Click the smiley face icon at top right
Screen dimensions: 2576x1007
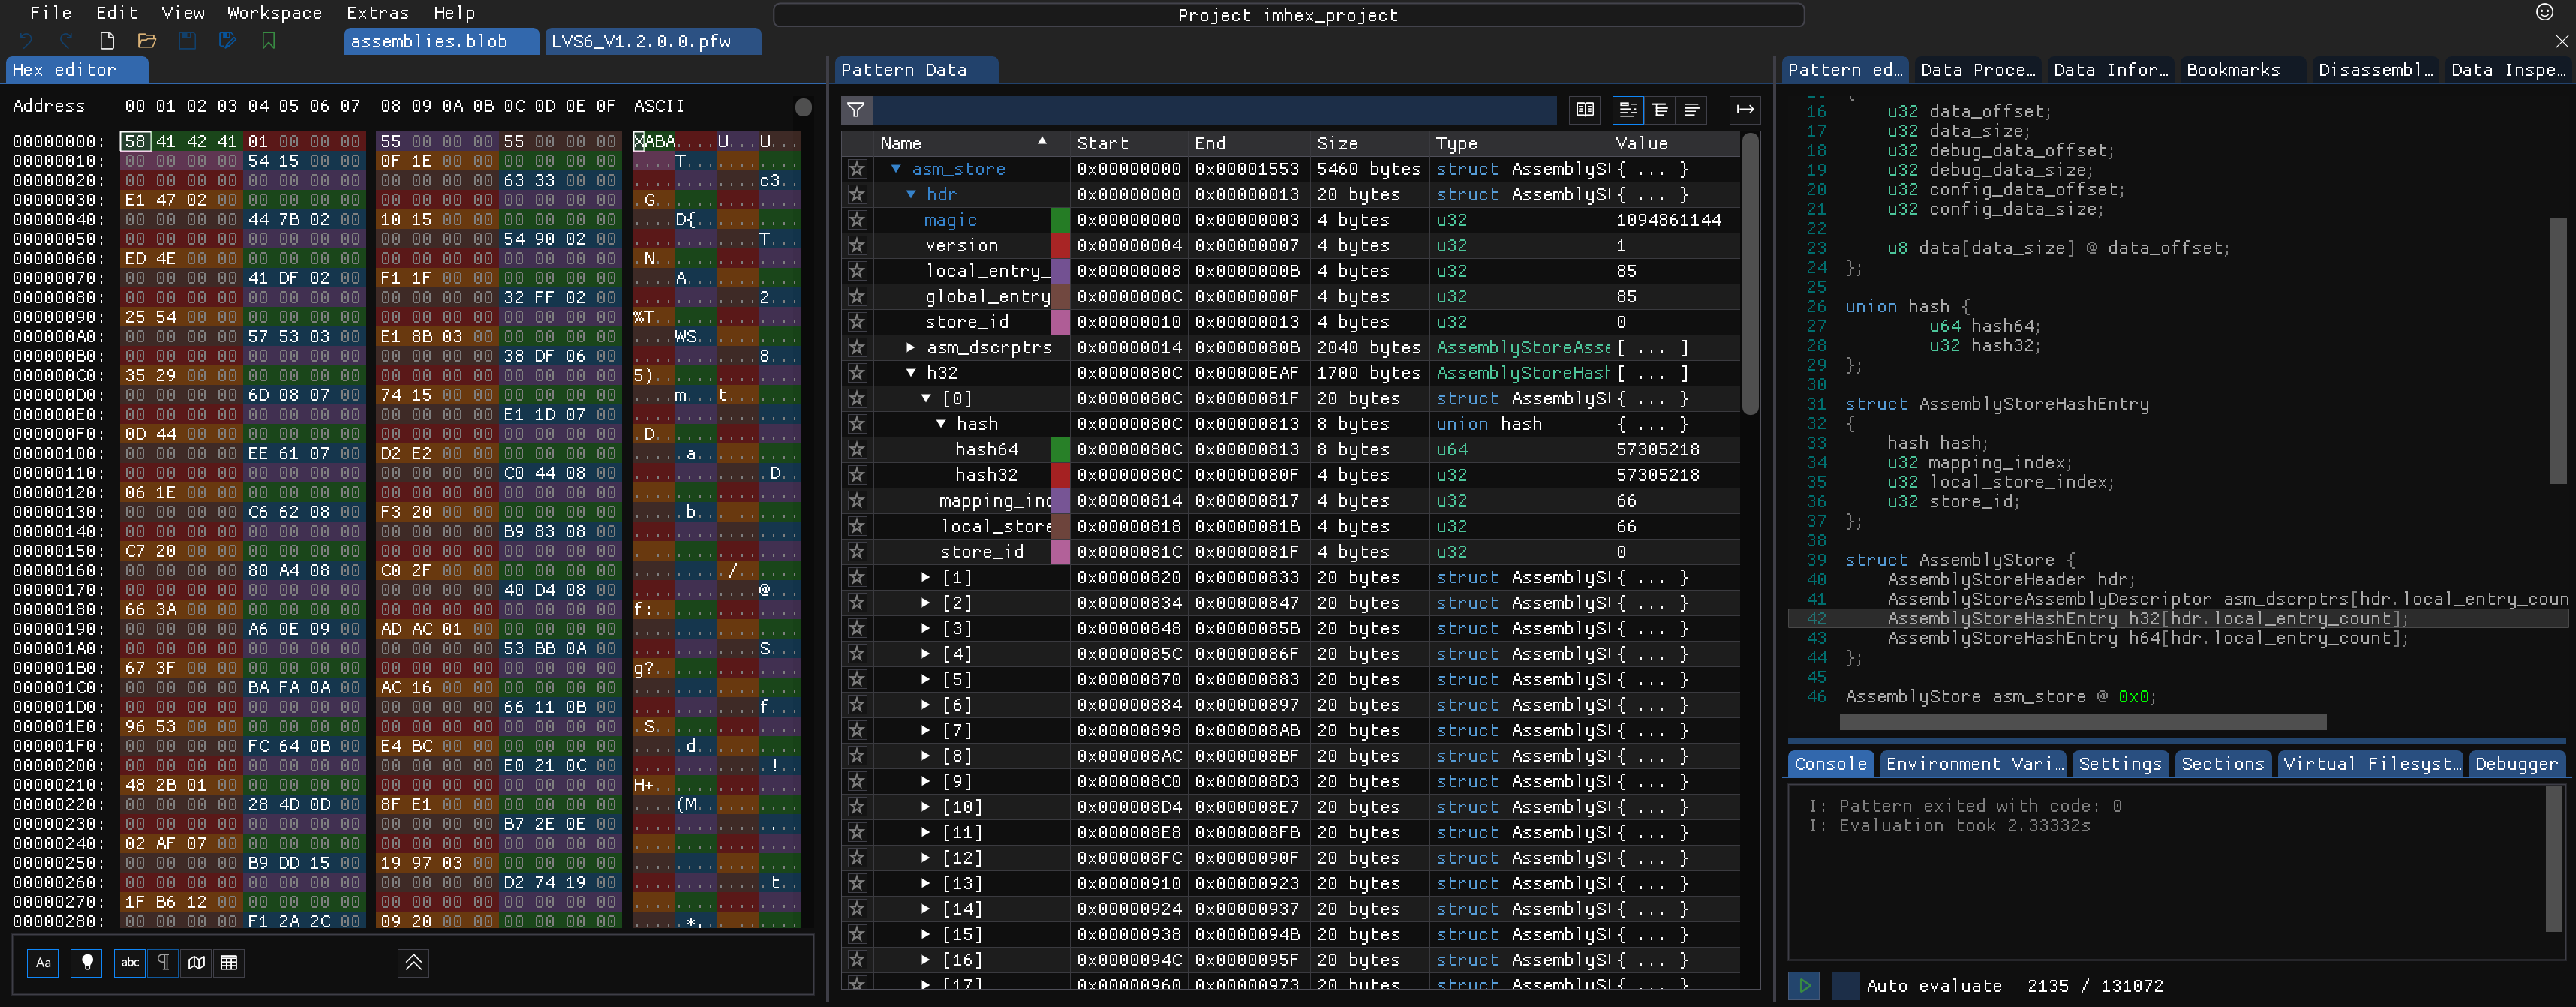(x=2545, y=12)
